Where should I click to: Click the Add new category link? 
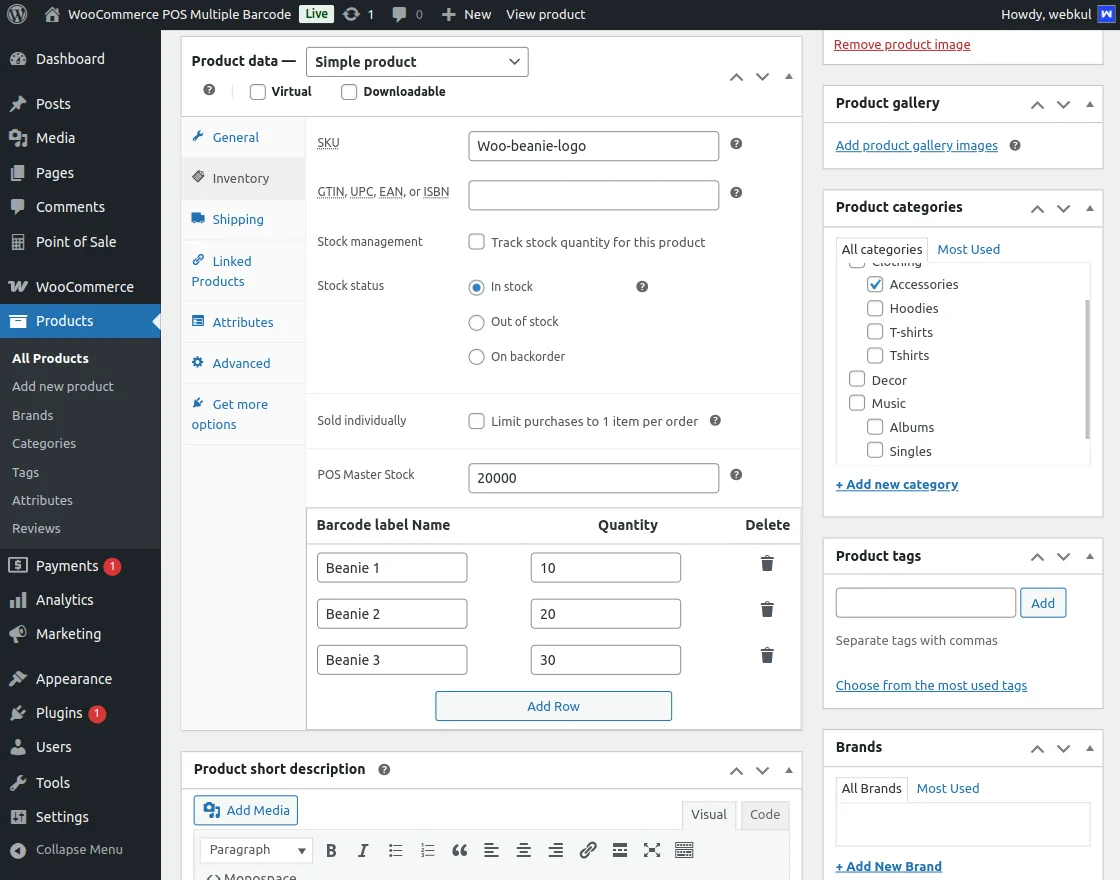[x=896, y=484]
